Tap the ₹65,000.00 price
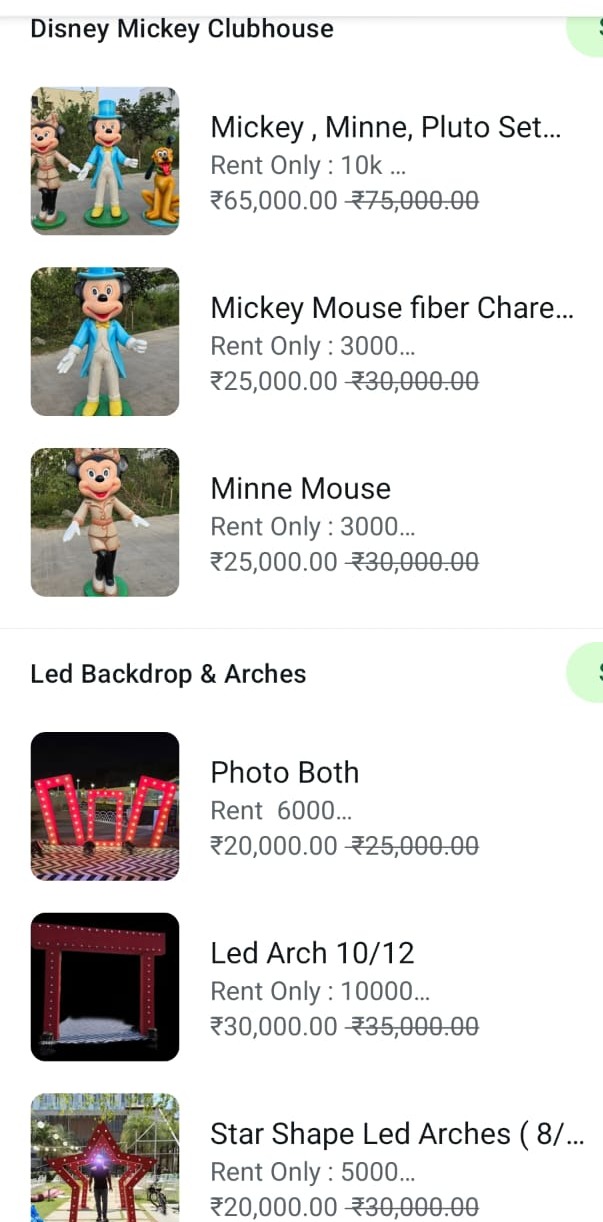Viewport: 603px width, 1222px height. (274, 201)
